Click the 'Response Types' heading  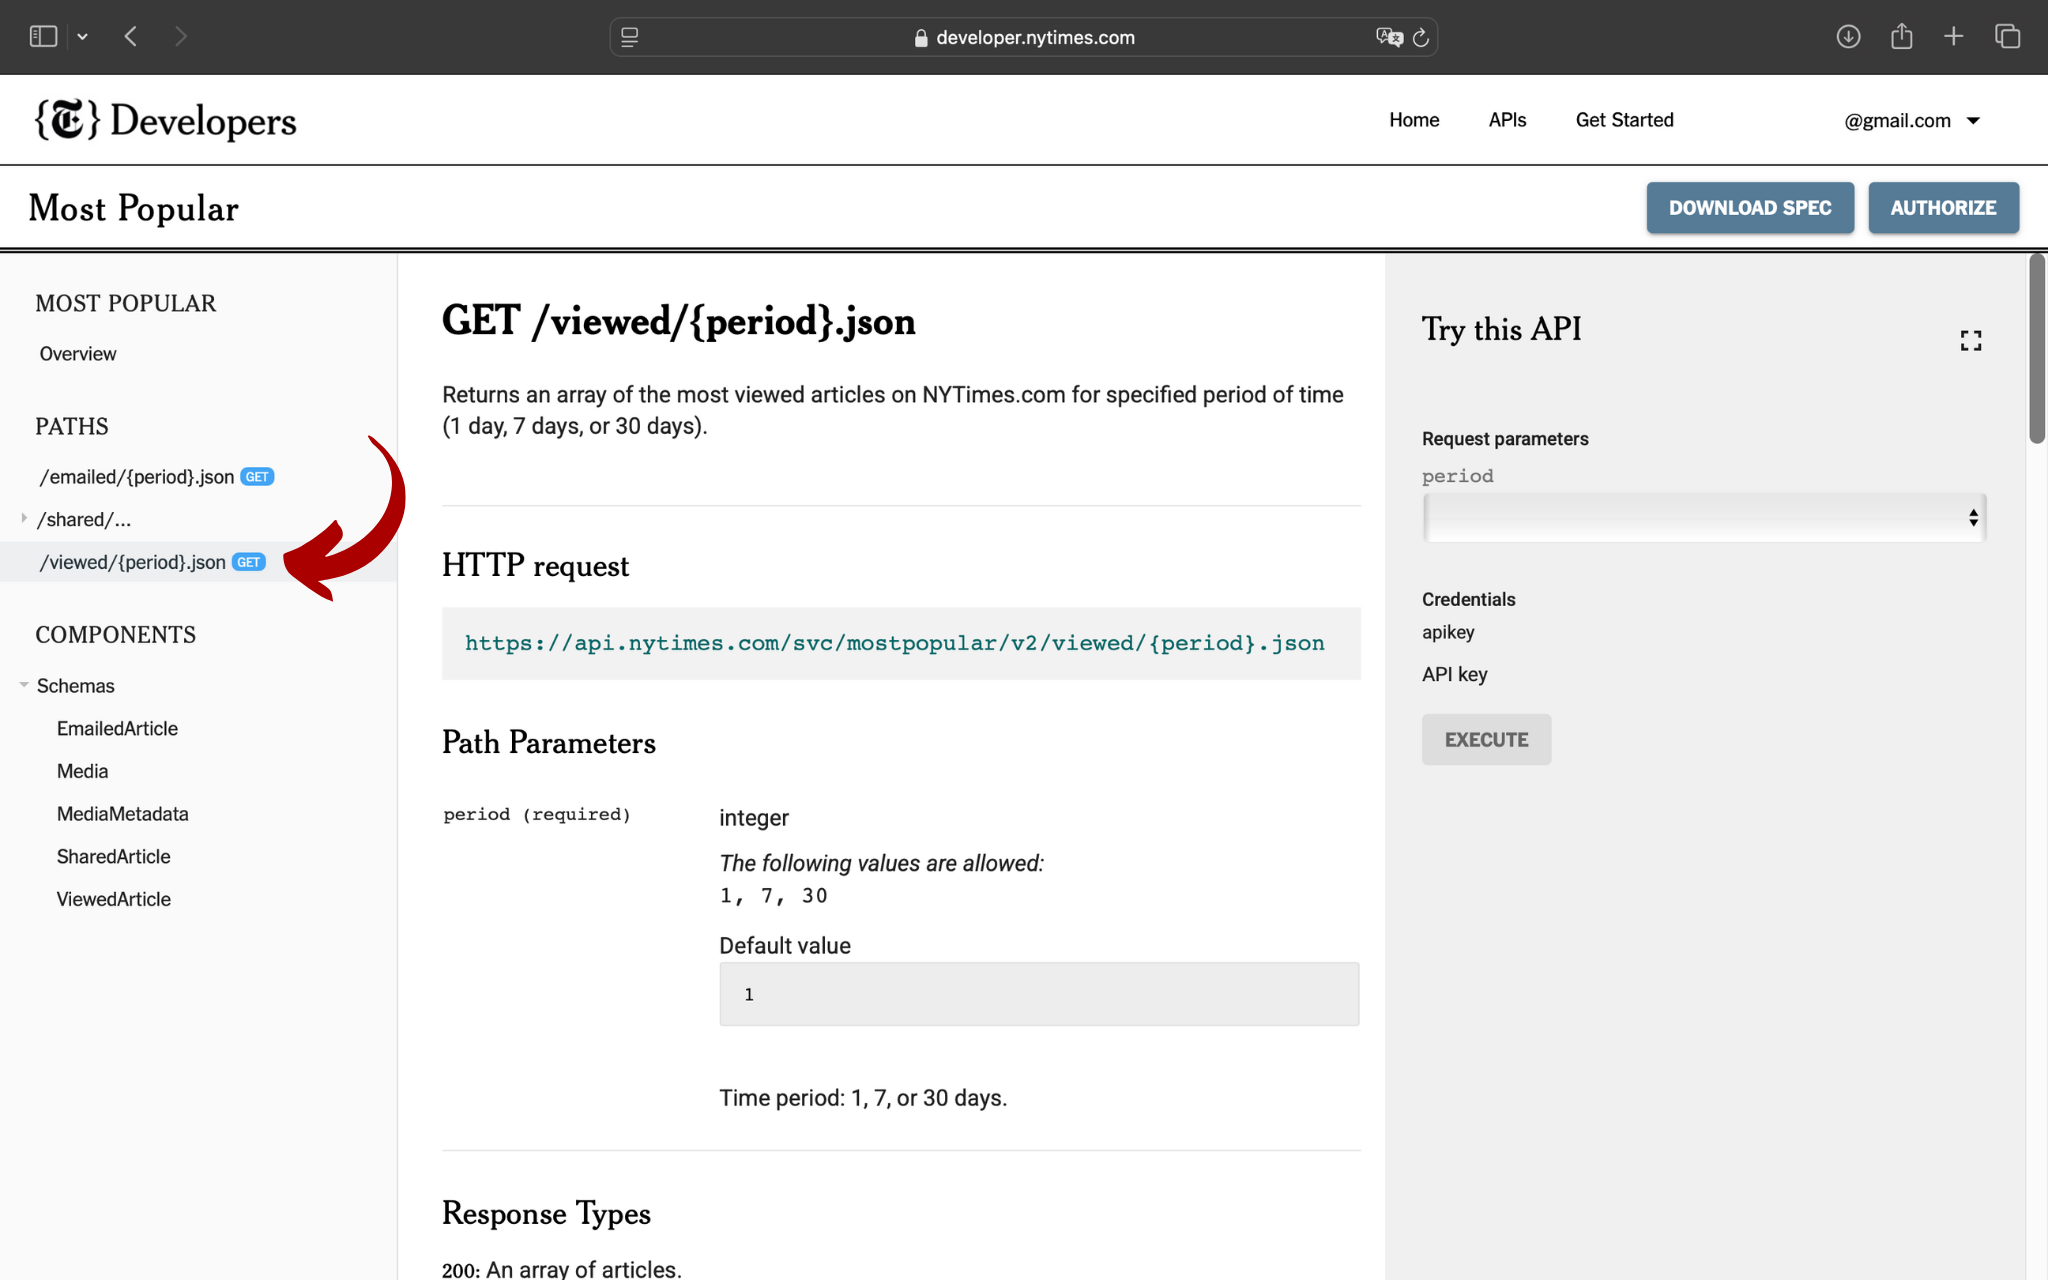point(546,1213)
